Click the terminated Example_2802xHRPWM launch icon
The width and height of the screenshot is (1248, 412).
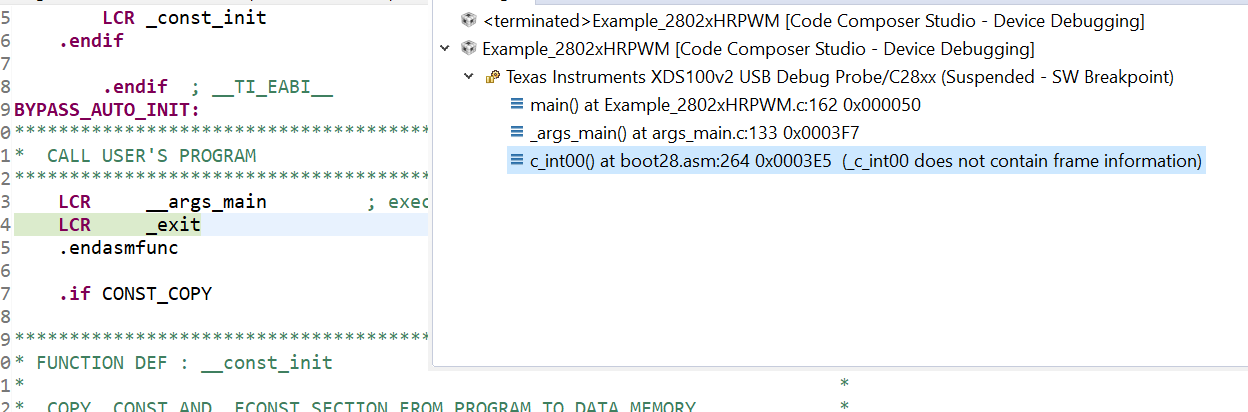[468, 21]
